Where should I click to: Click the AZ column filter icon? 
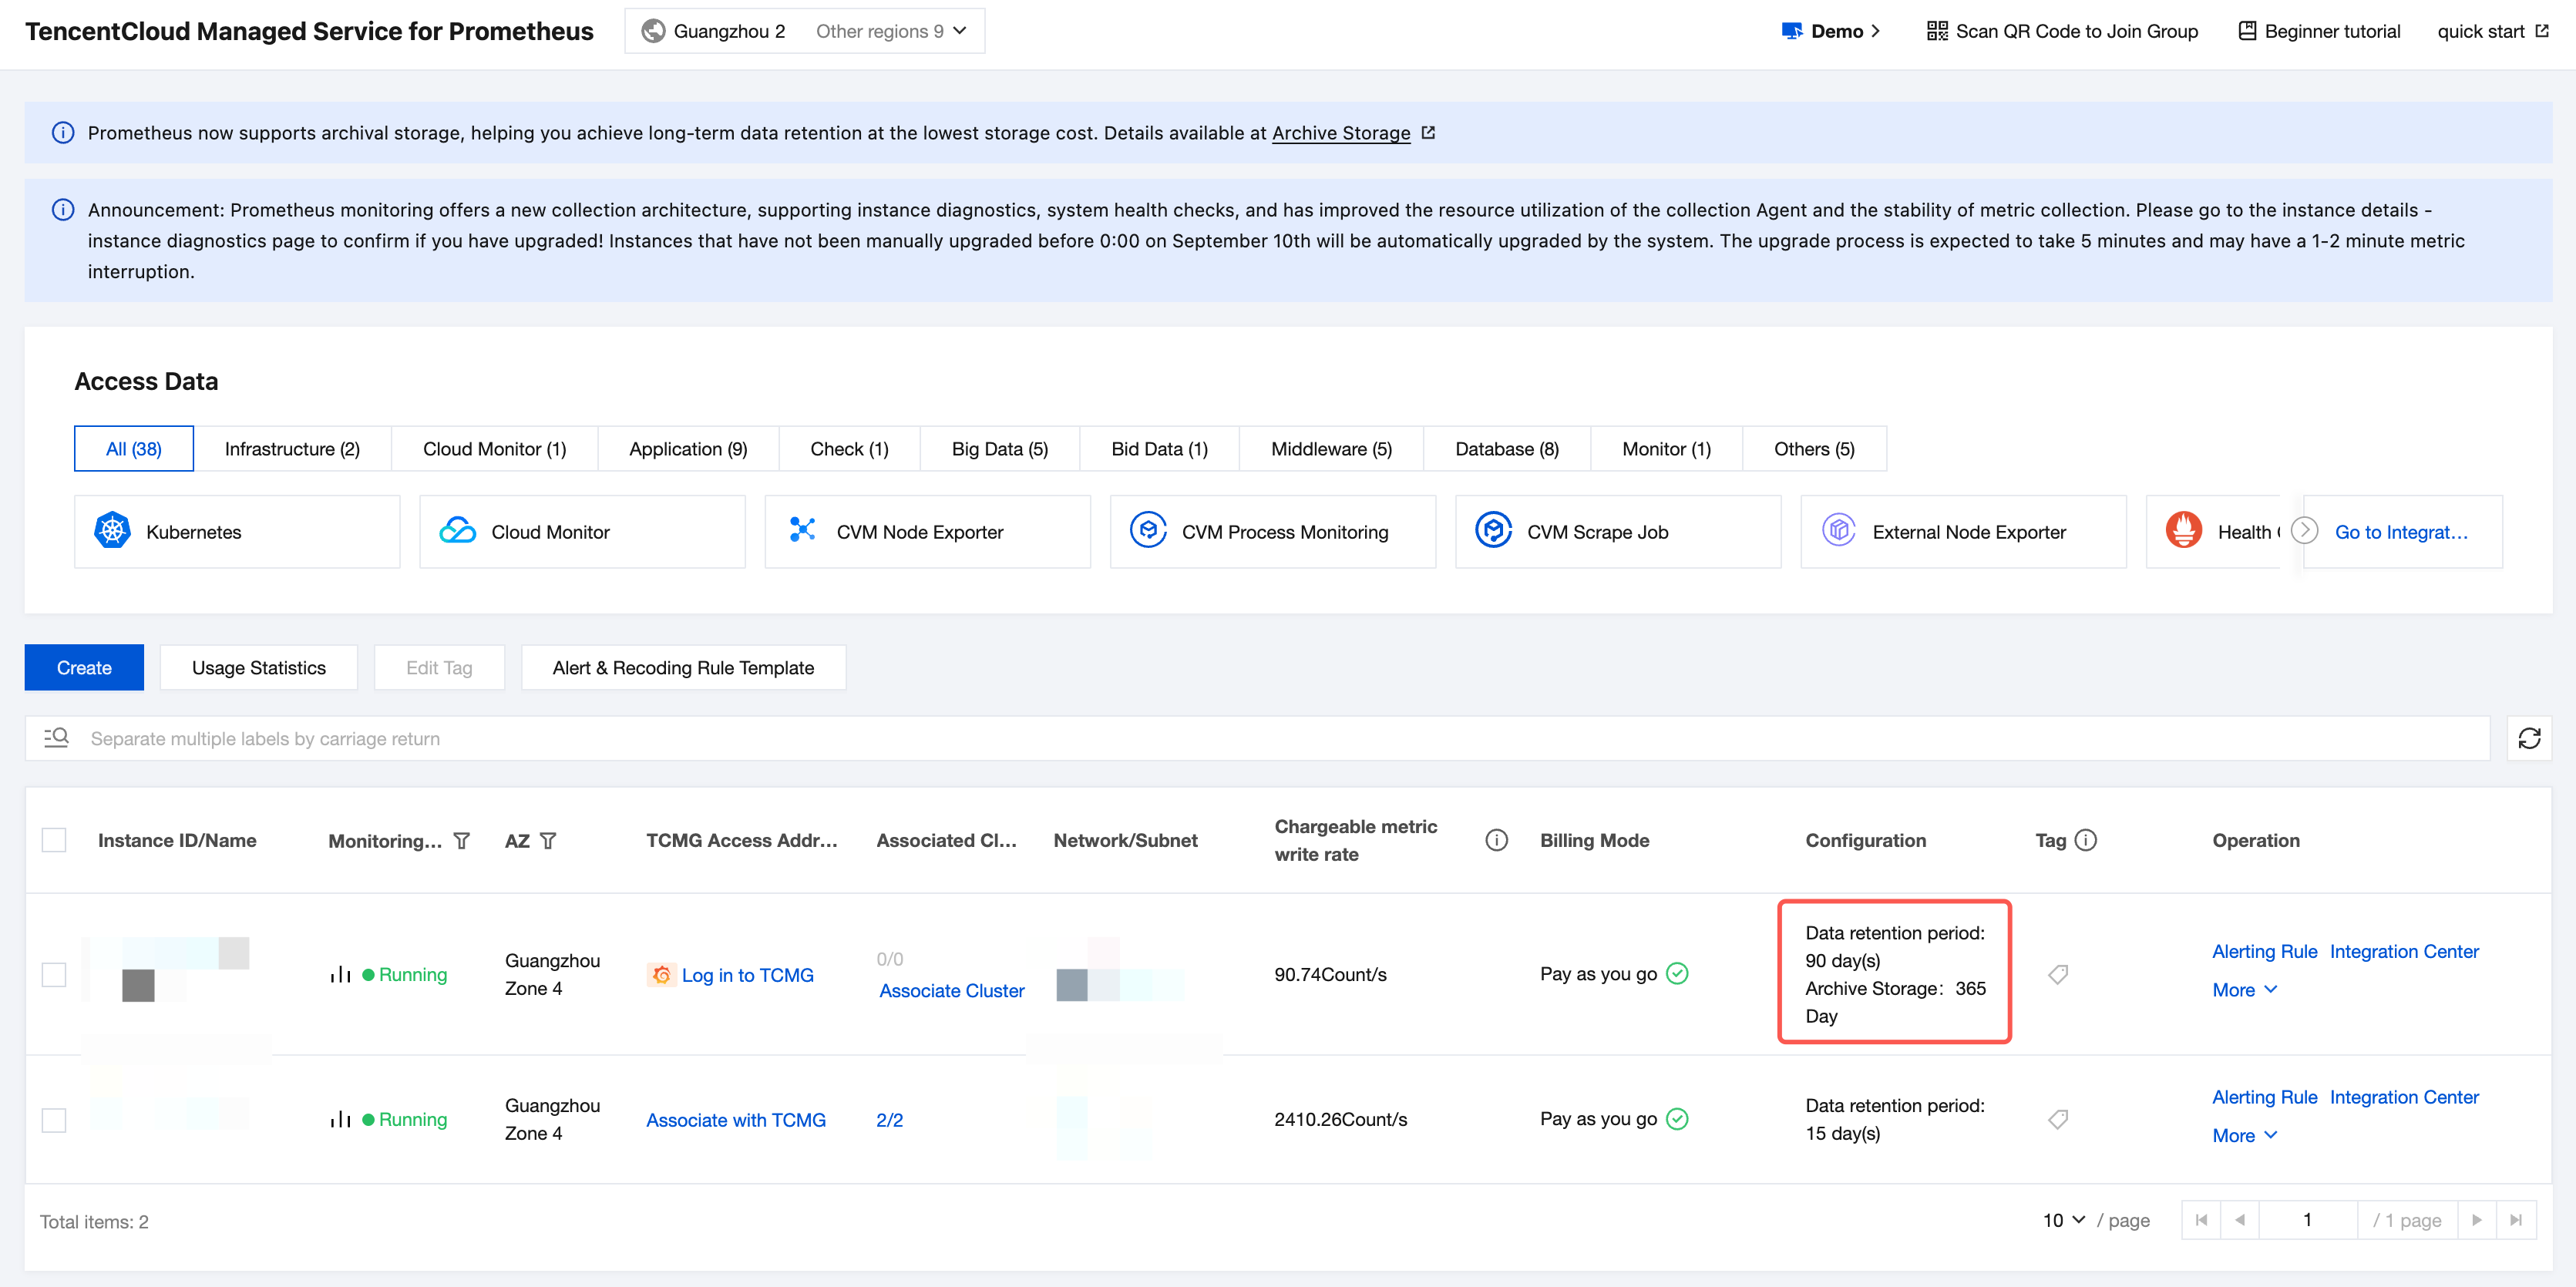(548, 841)
